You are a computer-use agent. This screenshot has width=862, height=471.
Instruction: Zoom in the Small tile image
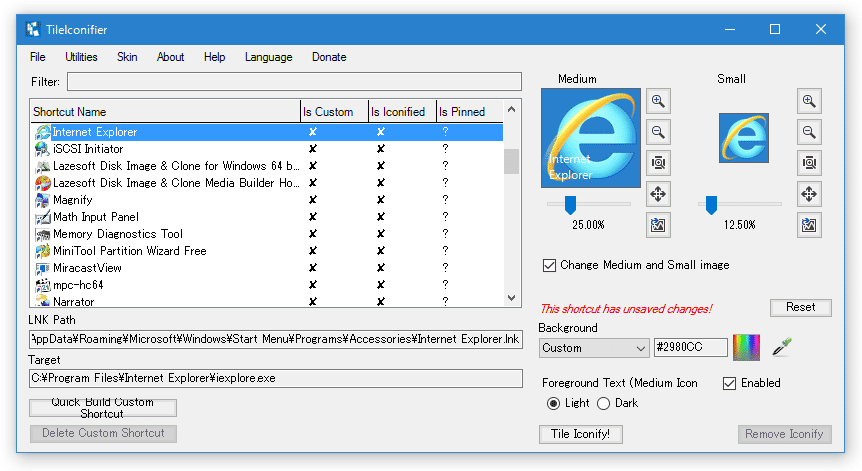[809, 101]
